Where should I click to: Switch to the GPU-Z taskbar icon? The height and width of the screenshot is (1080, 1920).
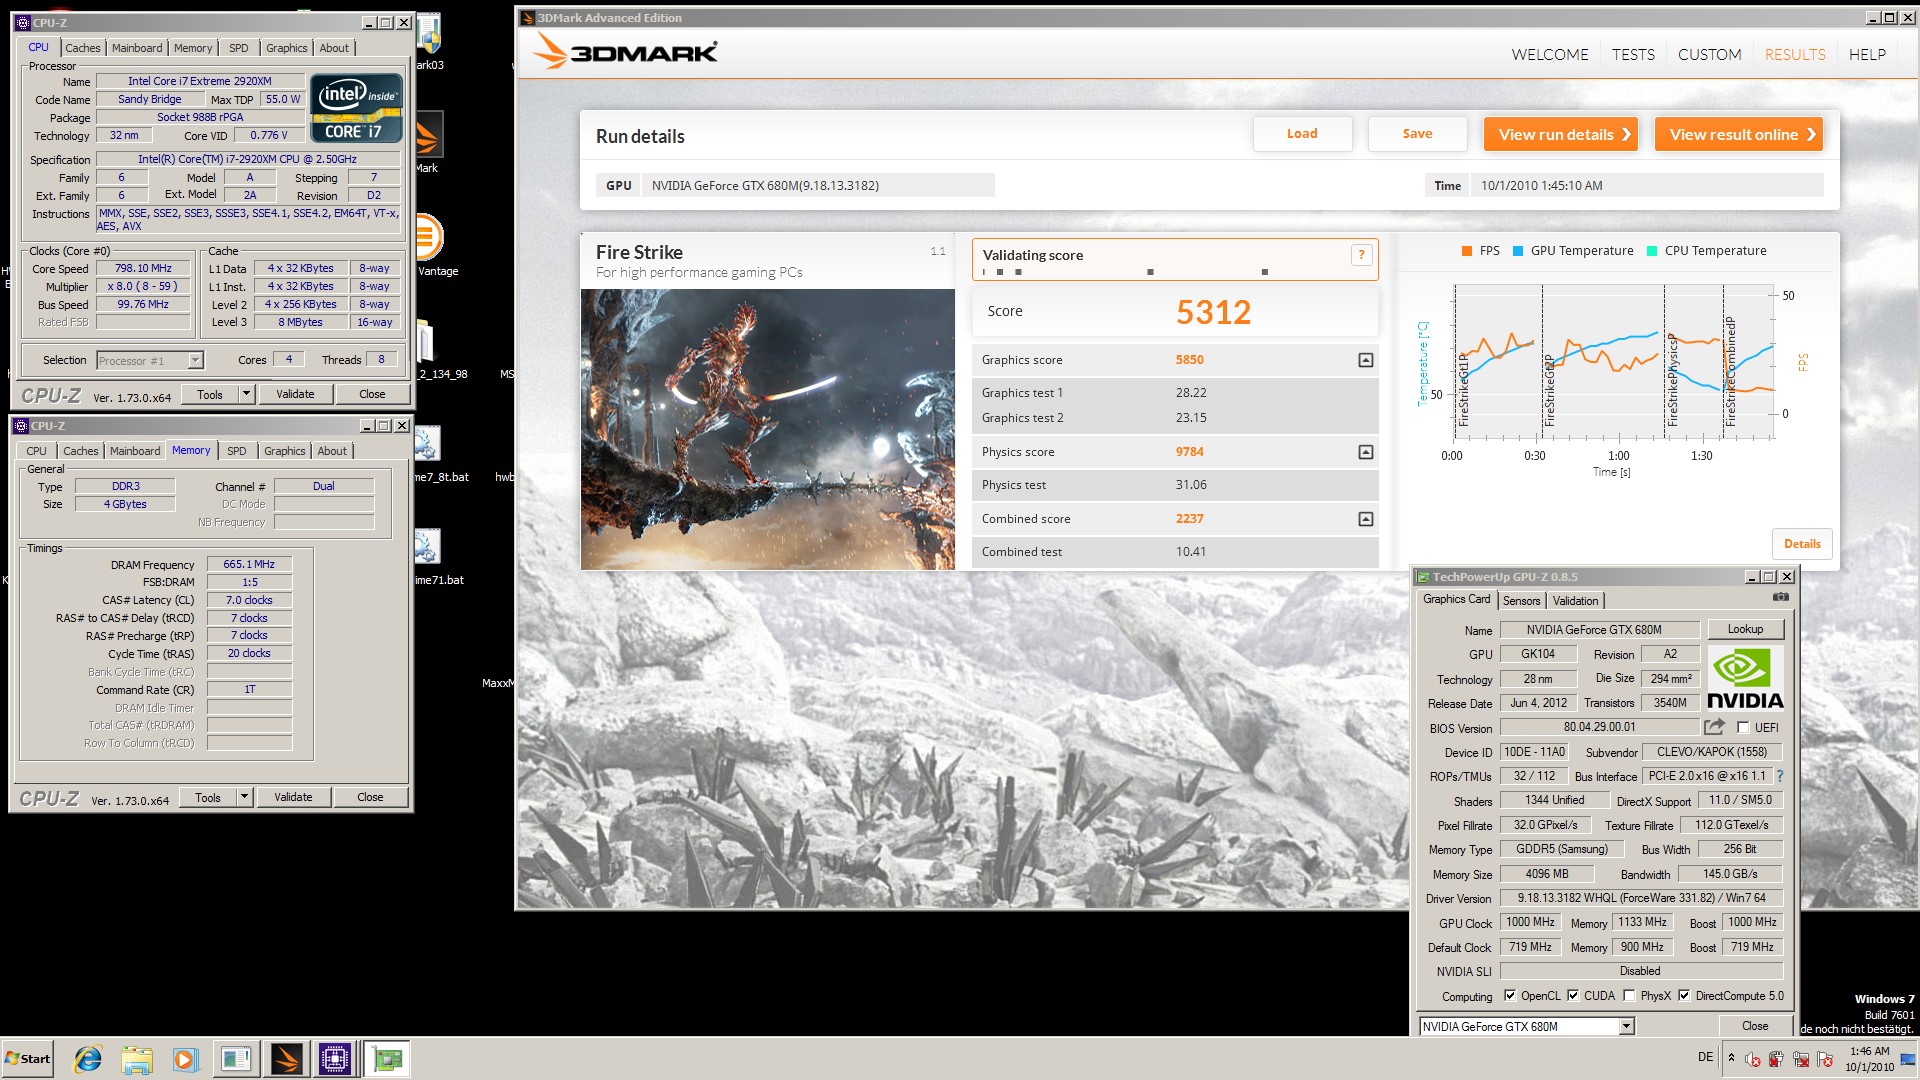[387, 1059]
